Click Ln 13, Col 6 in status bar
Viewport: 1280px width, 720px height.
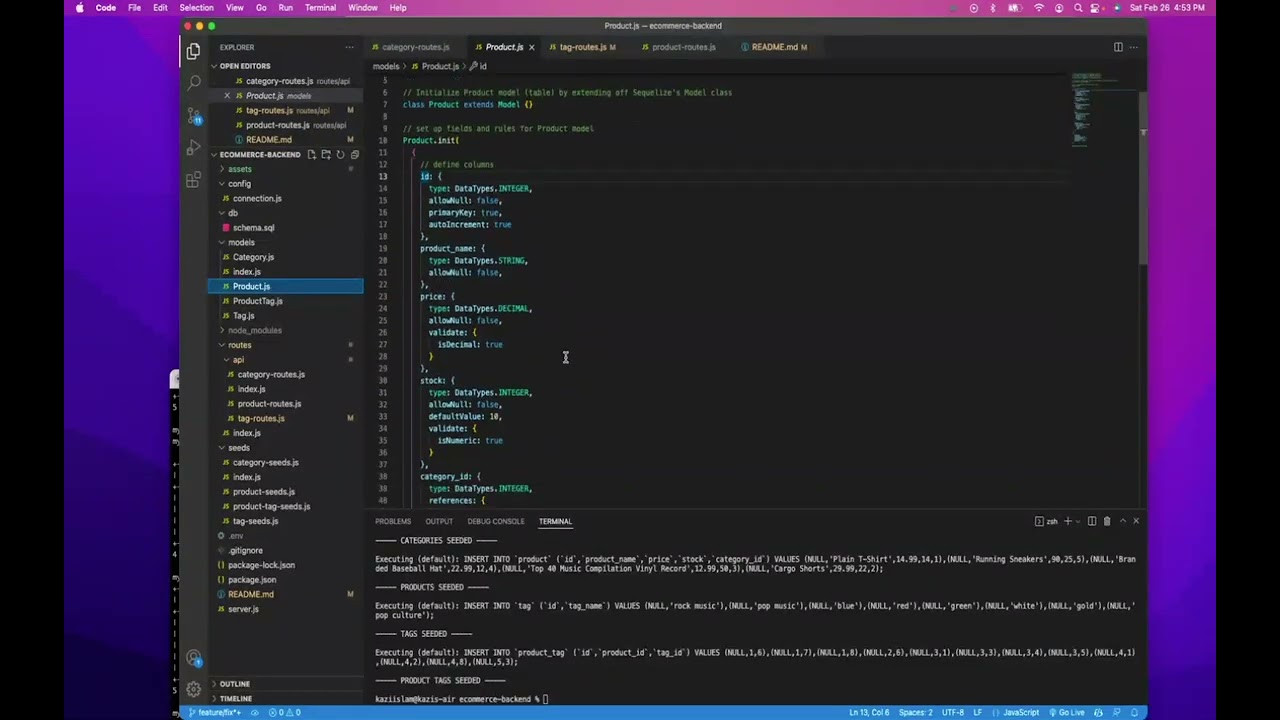click(869, 712)
